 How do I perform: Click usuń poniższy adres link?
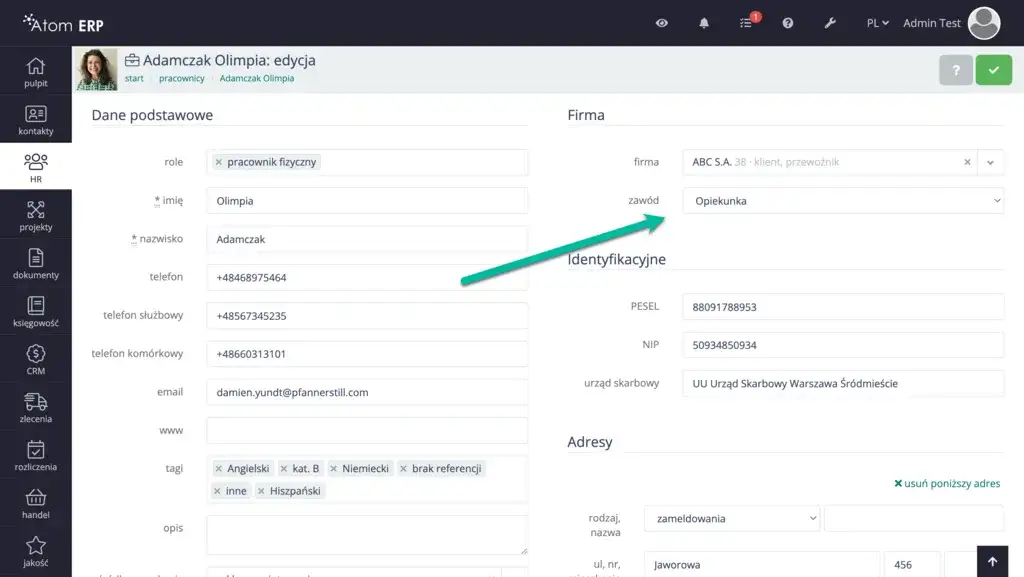947,484
